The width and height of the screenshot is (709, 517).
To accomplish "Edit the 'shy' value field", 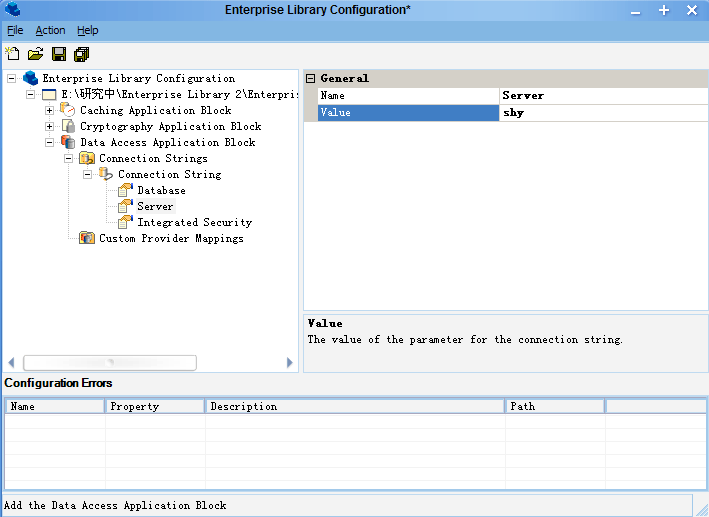I will point(604,113).
